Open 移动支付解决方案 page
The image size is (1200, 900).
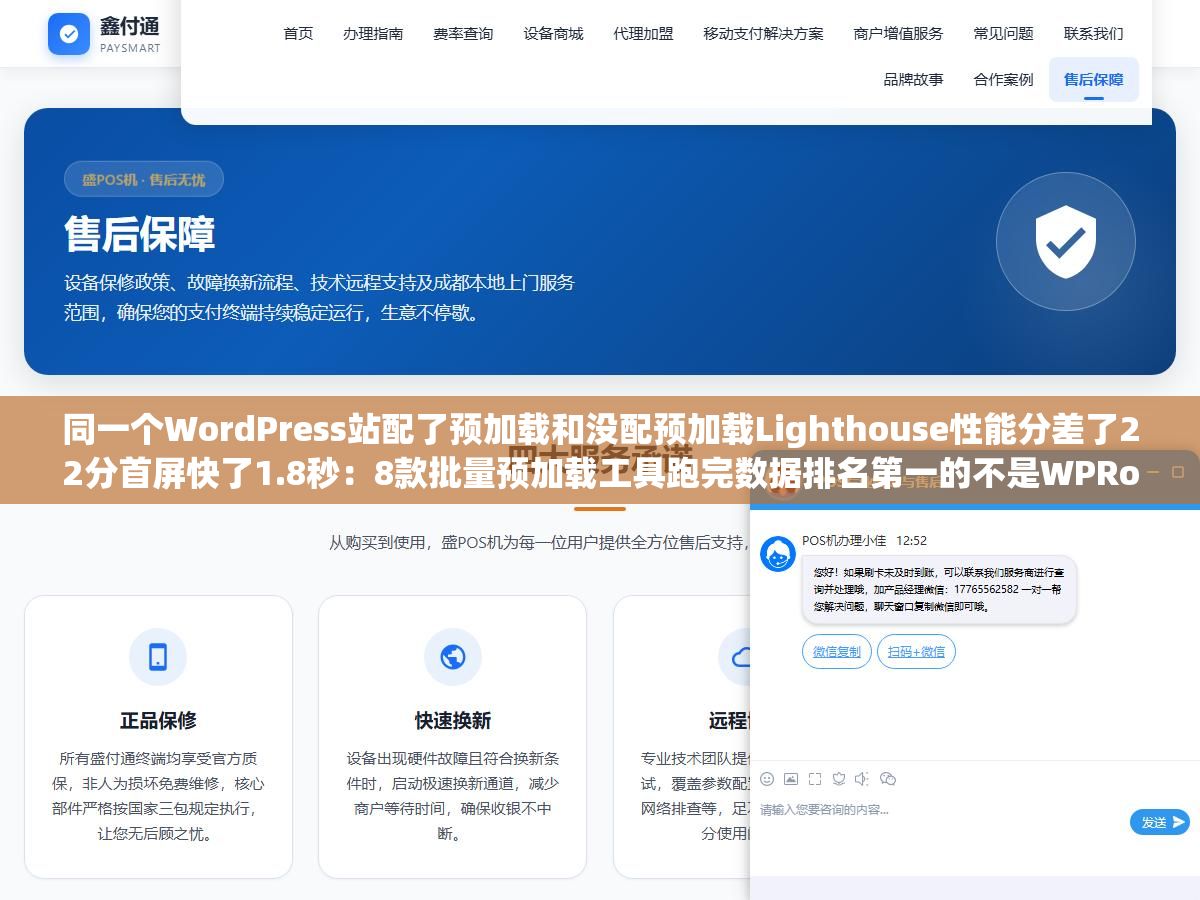point(763,33)
